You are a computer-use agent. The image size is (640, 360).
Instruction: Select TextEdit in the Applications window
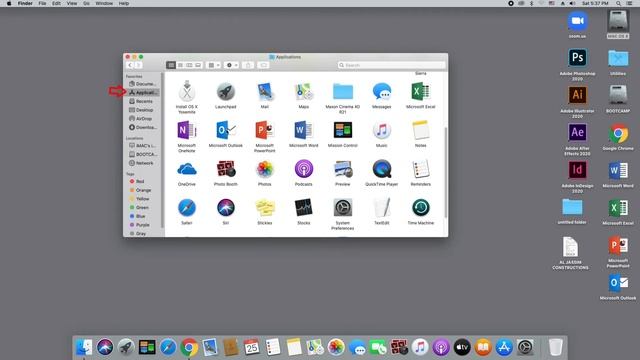tap(382, 209)
